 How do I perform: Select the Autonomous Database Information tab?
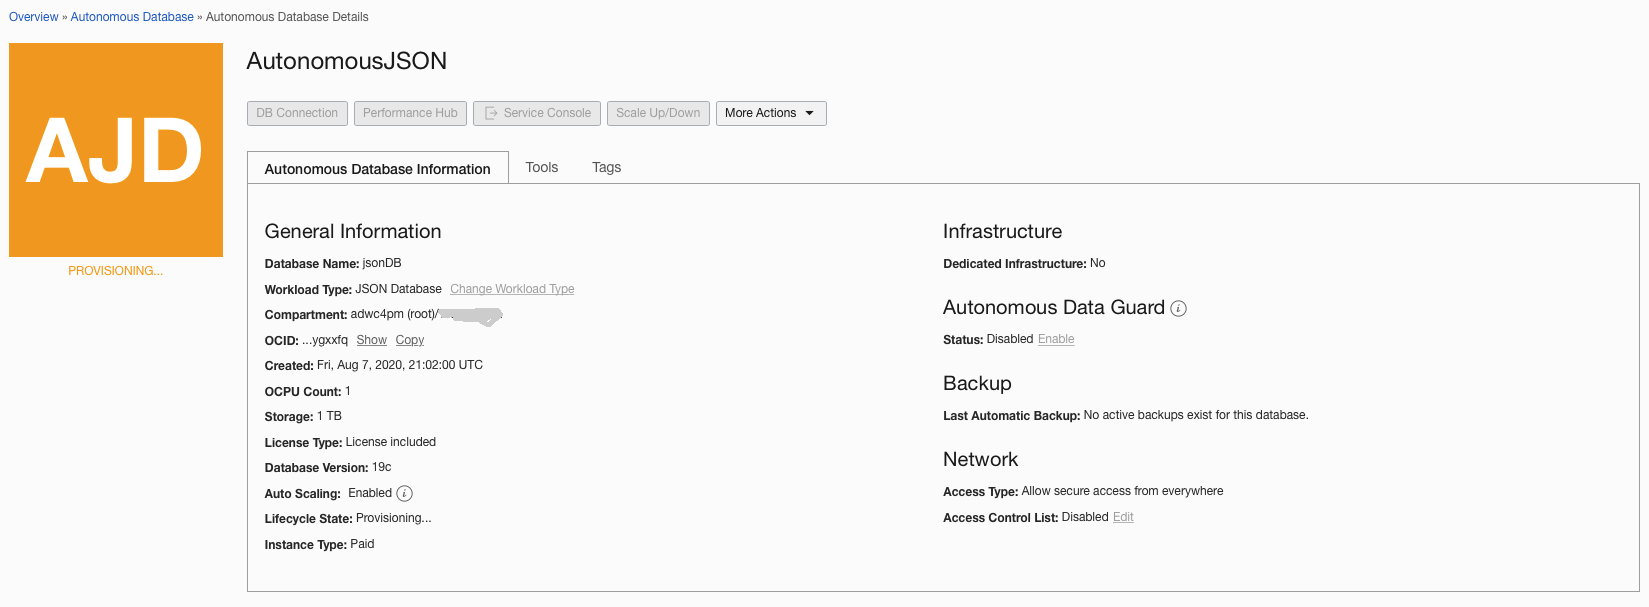(377, 169)
